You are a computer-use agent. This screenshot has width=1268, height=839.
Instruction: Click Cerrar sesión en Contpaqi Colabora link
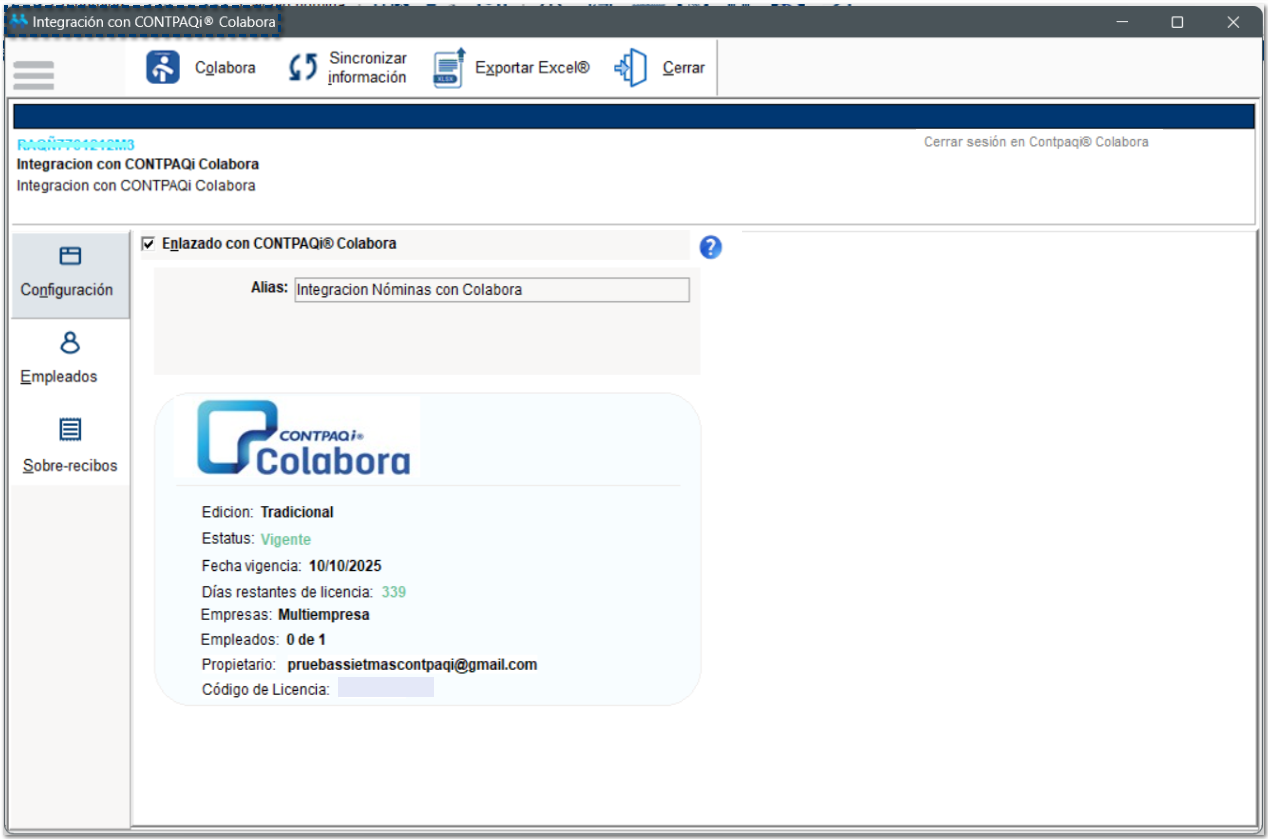pos(1035,142)
